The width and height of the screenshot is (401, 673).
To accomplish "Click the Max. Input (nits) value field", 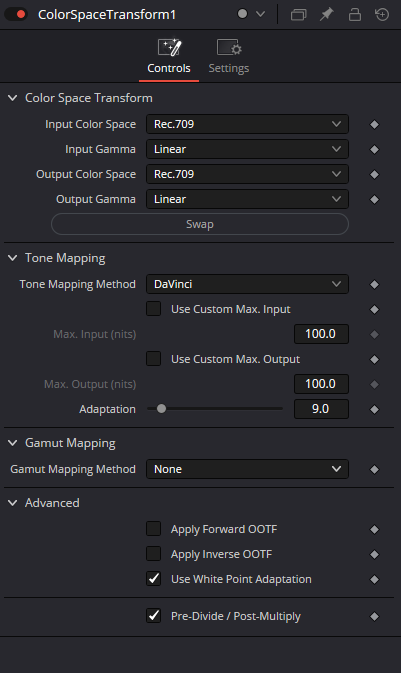I will coord(321,334).
